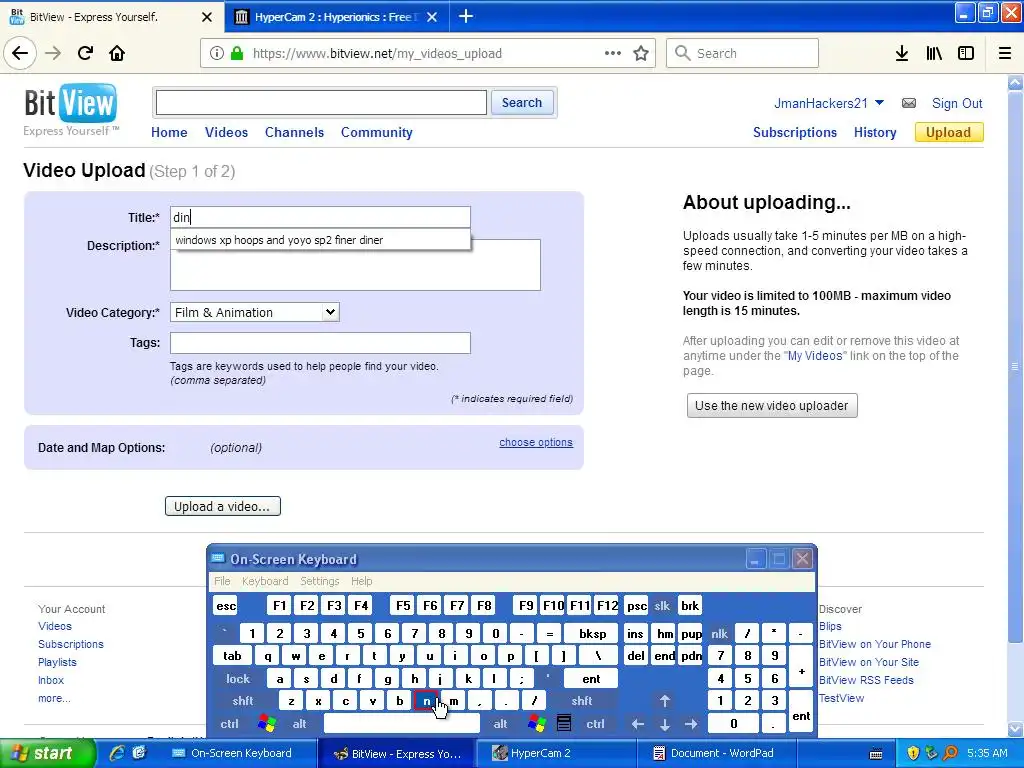Image resolution: width=1024 pixels, height=768 pixels.
Task: Open the File menu in On-Screen Keyboard
Action: pyautogui.click(x=222, y=581)
